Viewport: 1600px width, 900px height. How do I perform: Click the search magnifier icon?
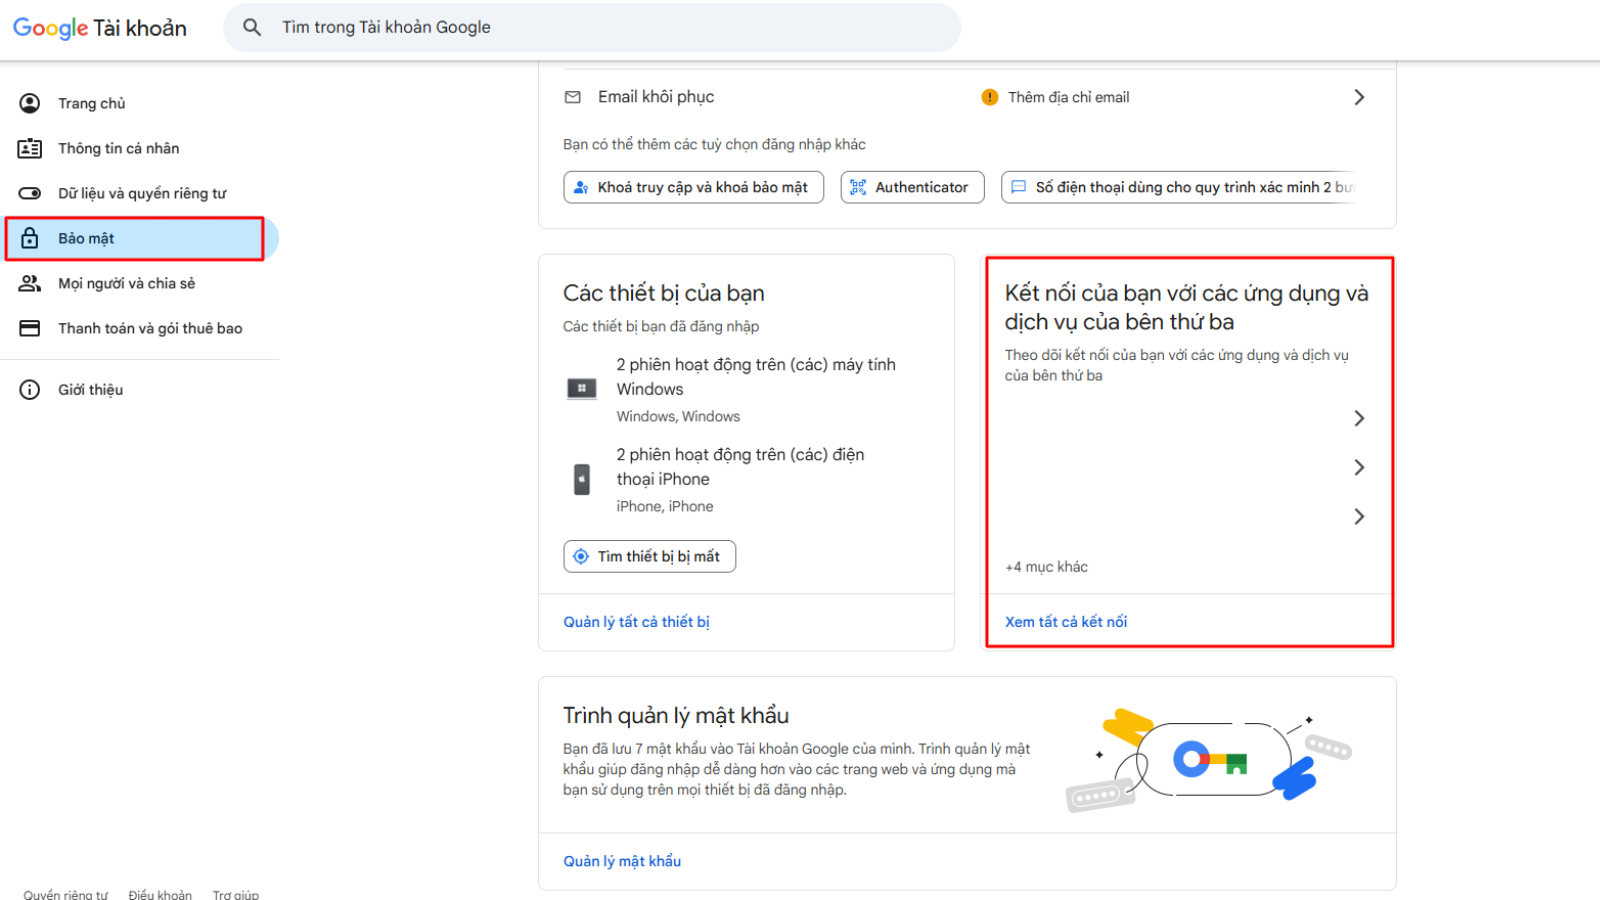[x=253, y=27]
